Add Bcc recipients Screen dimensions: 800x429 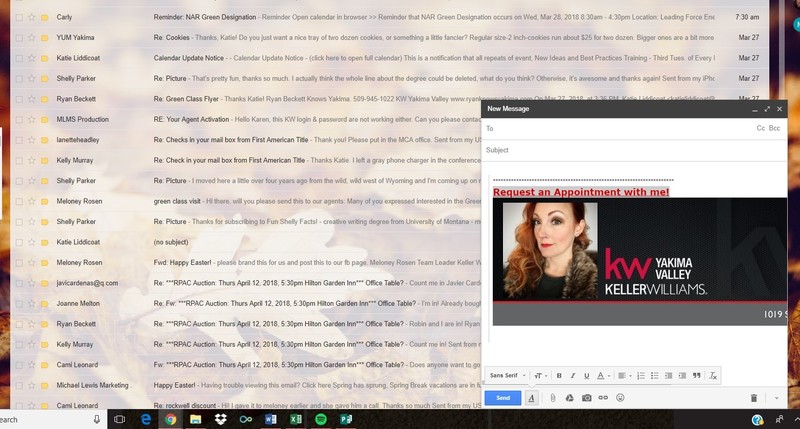(774, 129)
